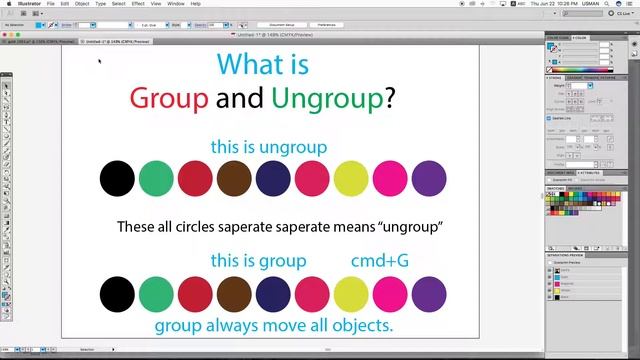
Task: Choose the bevel join corner option
Action: 581,101
